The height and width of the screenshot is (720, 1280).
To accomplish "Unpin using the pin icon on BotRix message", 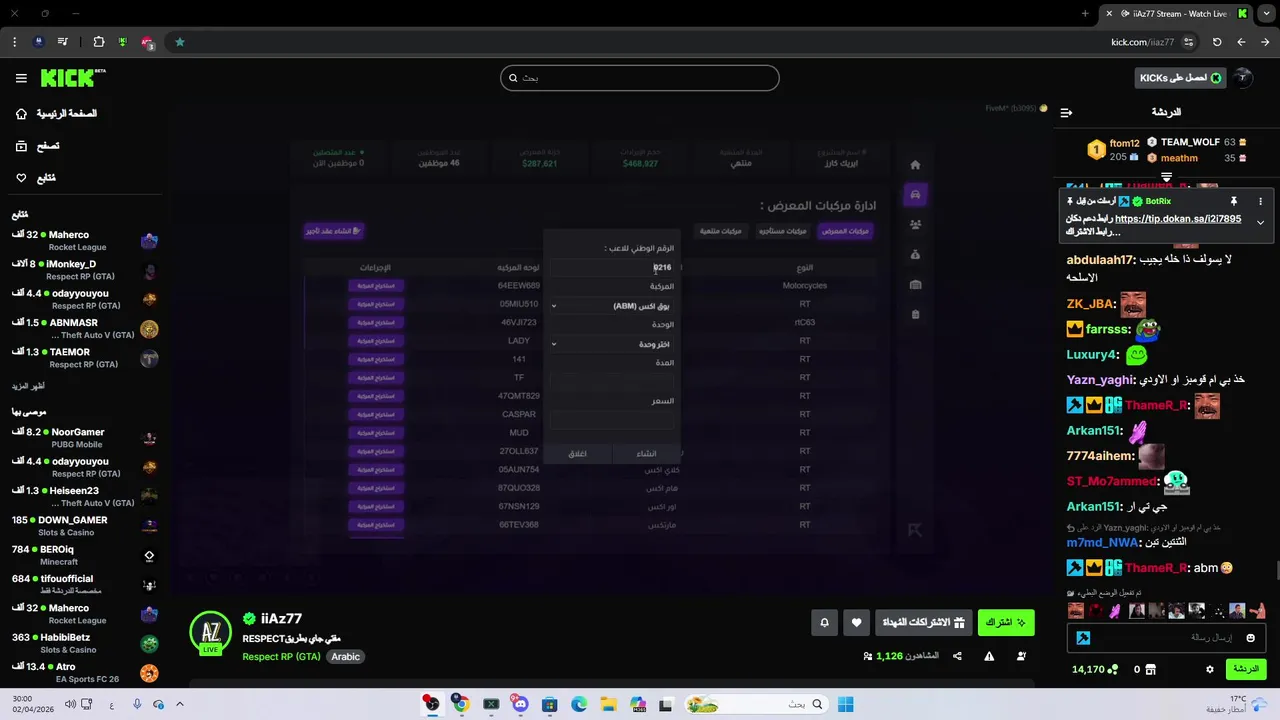I will [x=1233, y=201].
